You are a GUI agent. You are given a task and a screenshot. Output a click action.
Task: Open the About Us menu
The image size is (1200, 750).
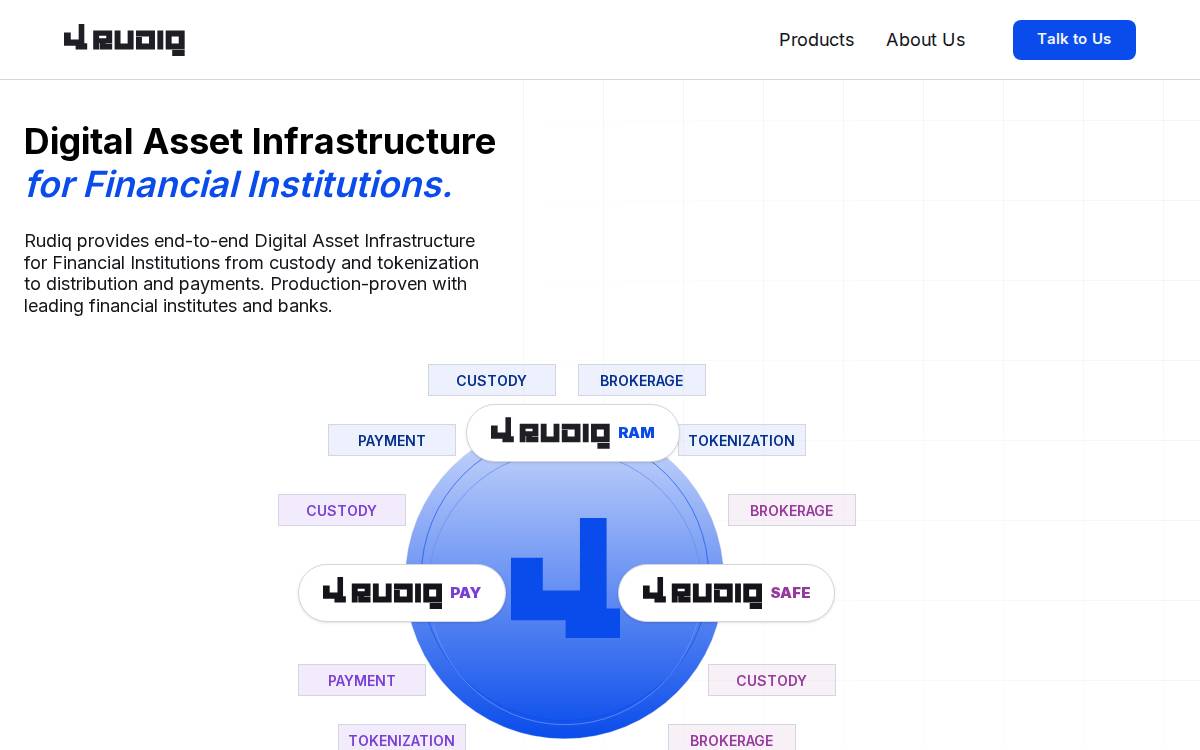925,40
